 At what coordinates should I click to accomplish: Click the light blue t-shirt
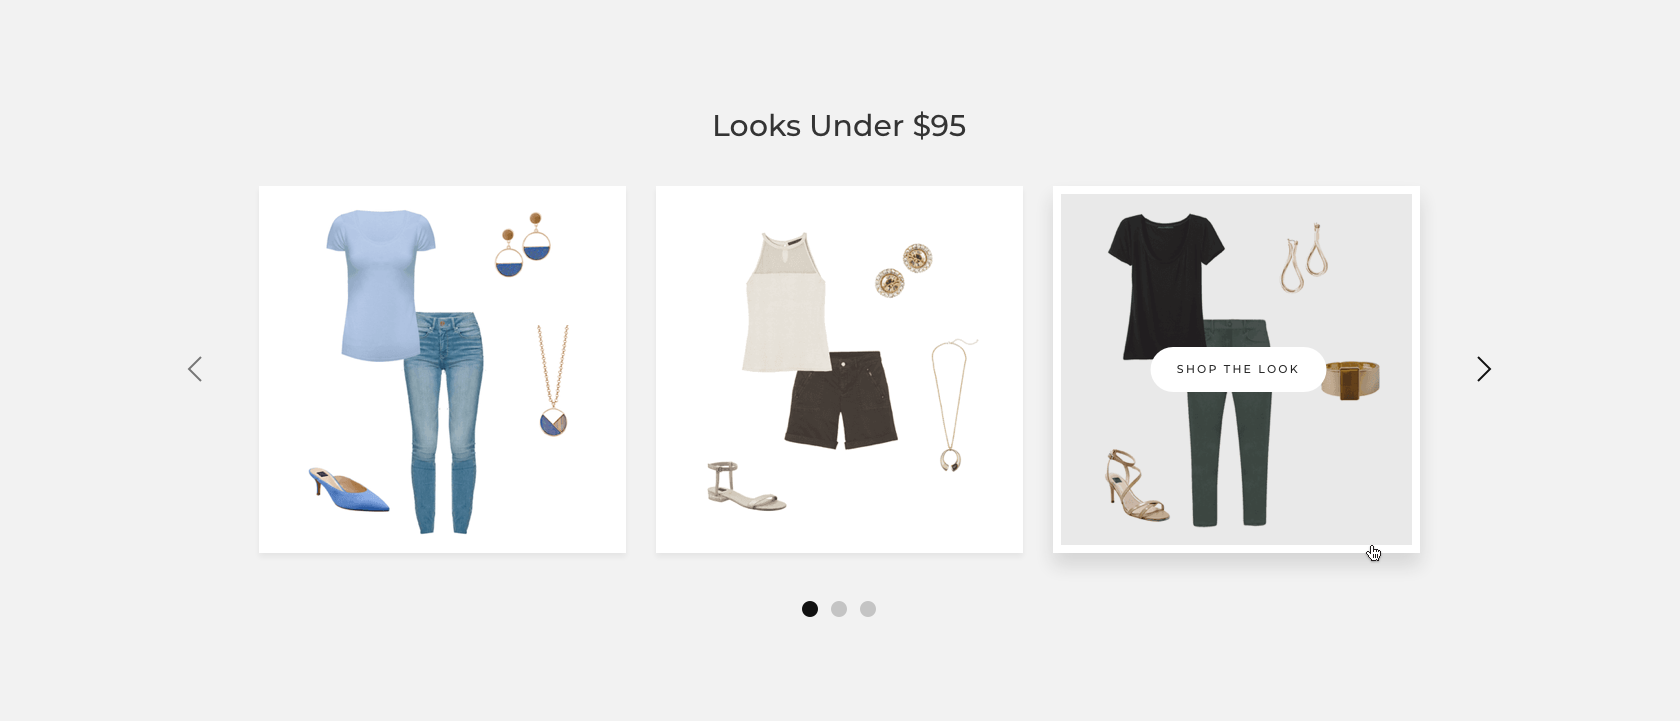click(381, 285)
